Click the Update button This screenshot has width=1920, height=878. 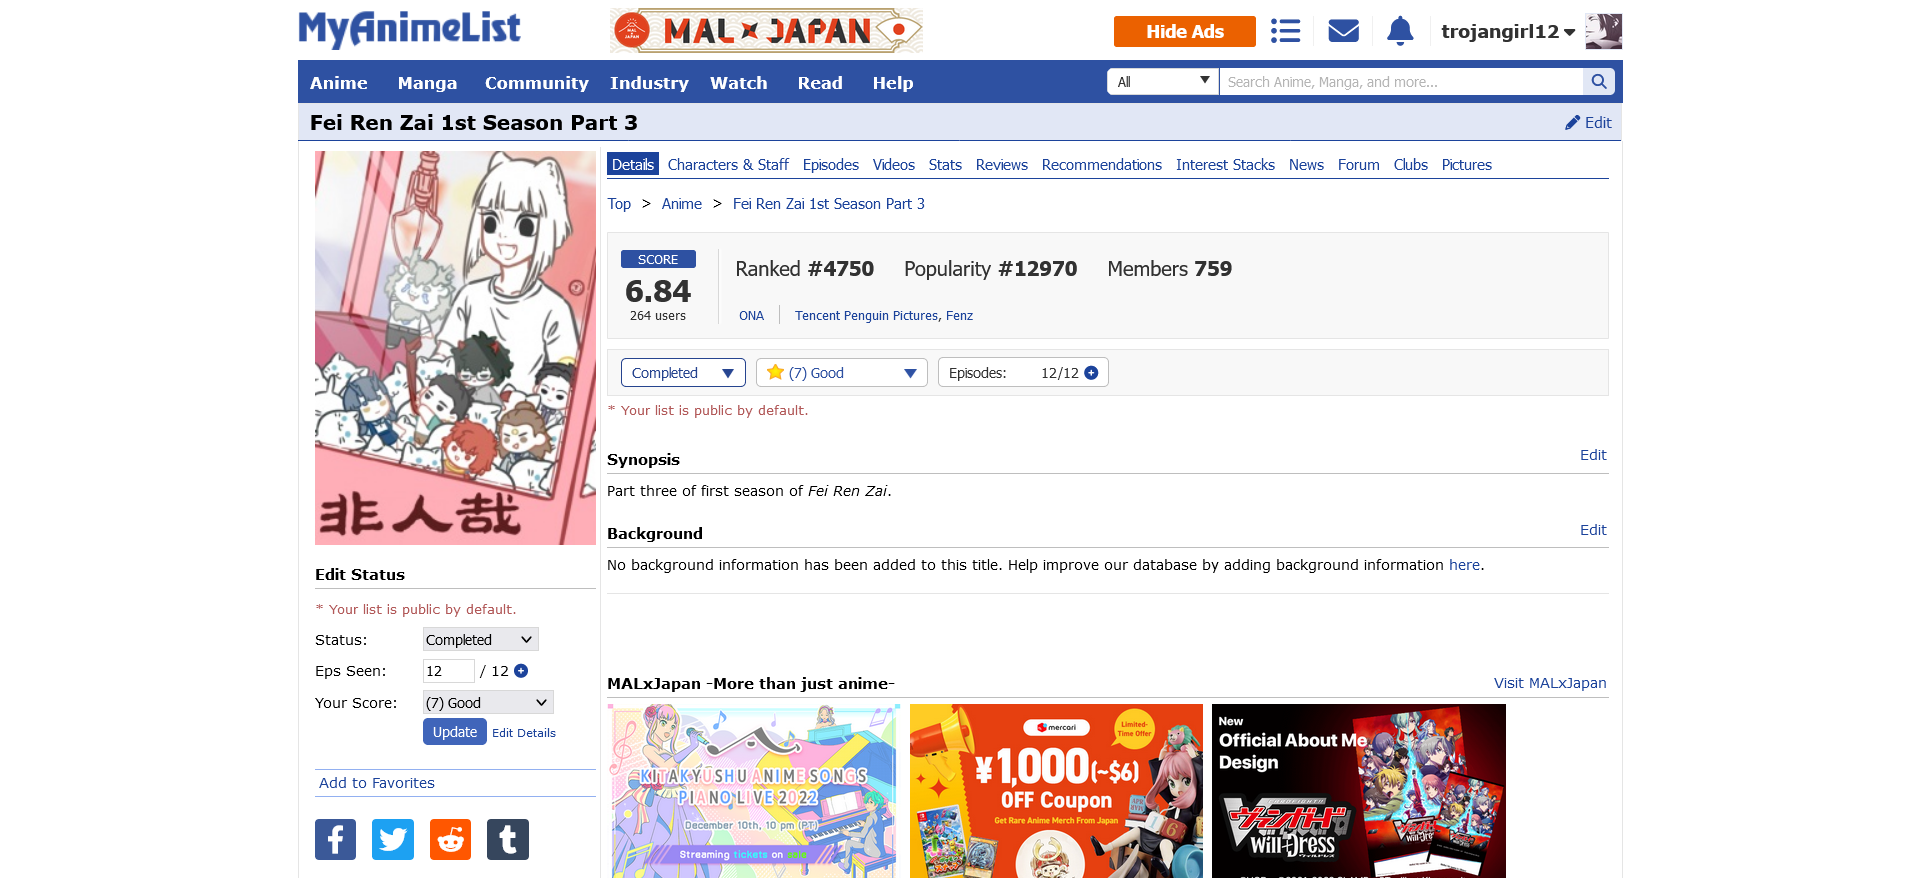pos(455,732)
